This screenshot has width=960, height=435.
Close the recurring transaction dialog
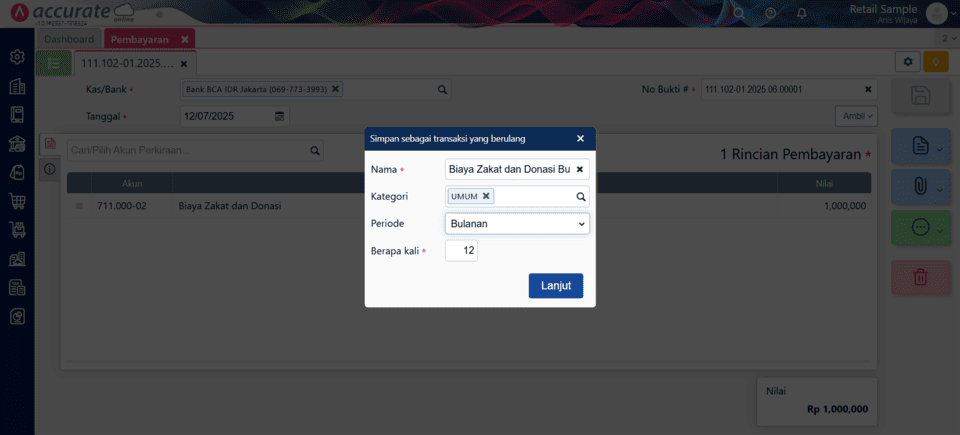tap(580, 138)
